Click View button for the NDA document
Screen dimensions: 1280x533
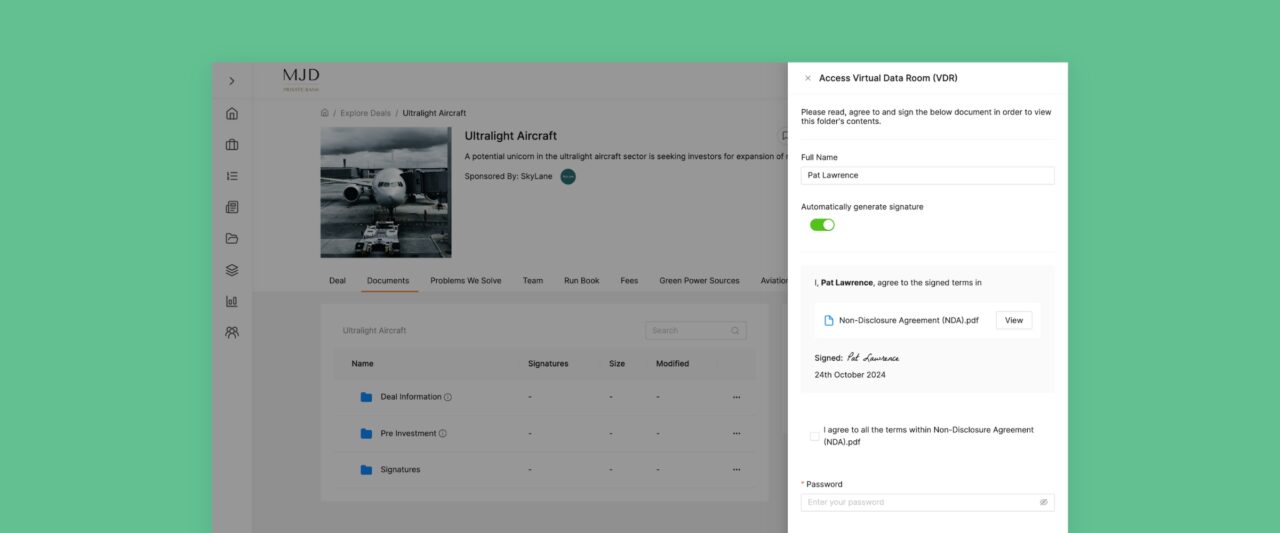(1013, 321)
